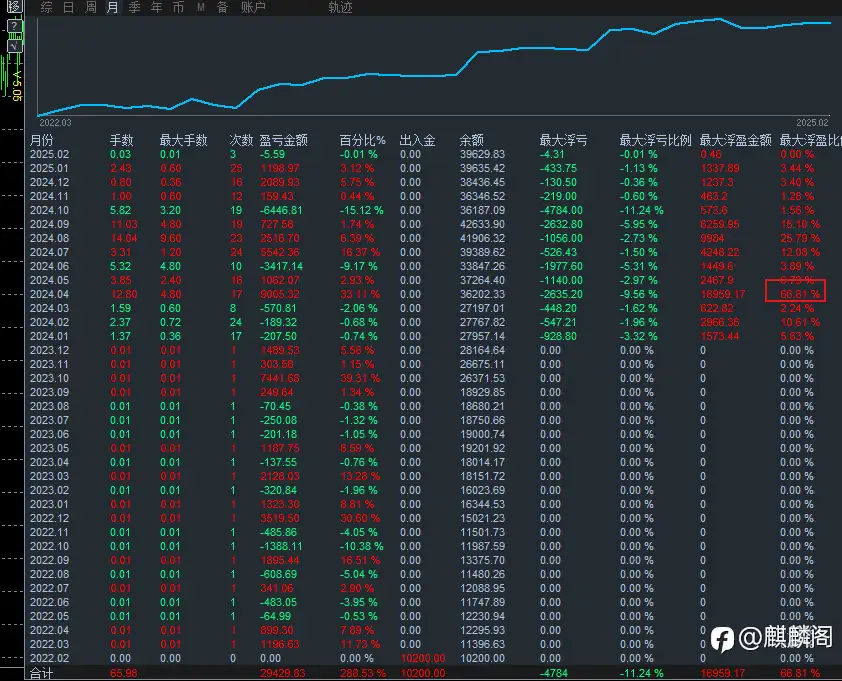Image resolution: width=842 pixels, height=681 pixels.
Task: Select the 月 monthly tab
Action: tap(112, 7)
